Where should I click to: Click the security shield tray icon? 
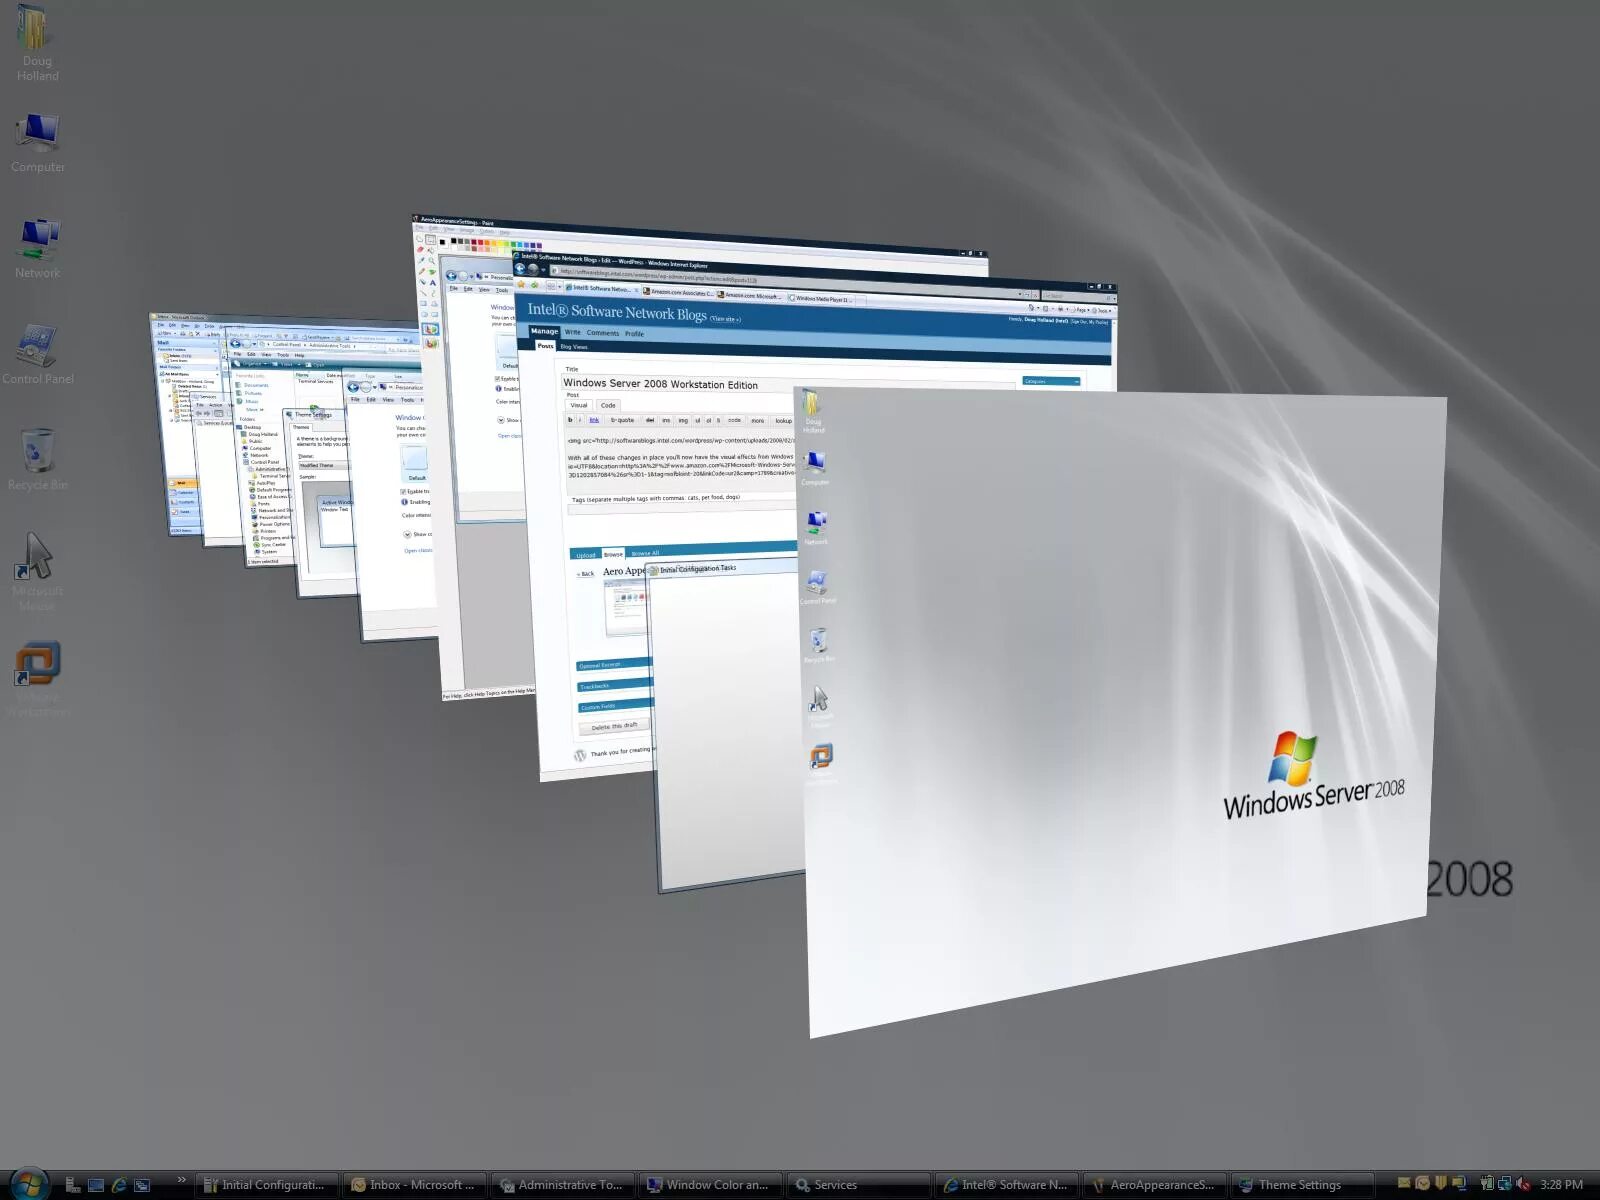click(1440, 1184)
